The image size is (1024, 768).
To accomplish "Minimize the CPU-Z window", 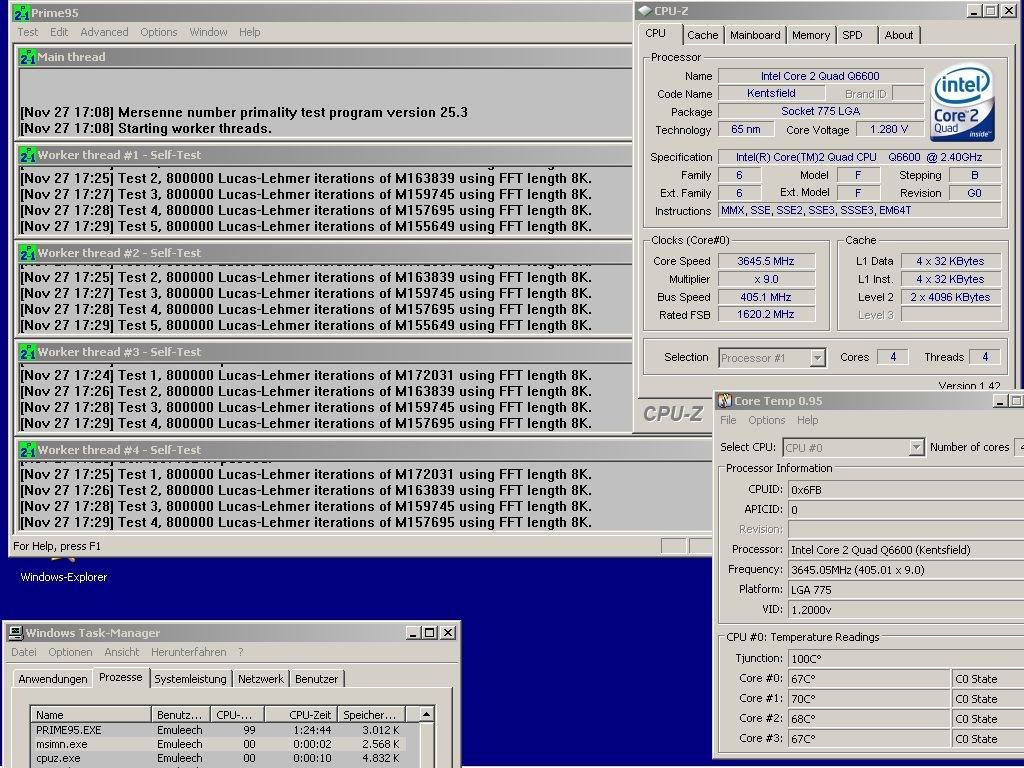I will 974,11.
